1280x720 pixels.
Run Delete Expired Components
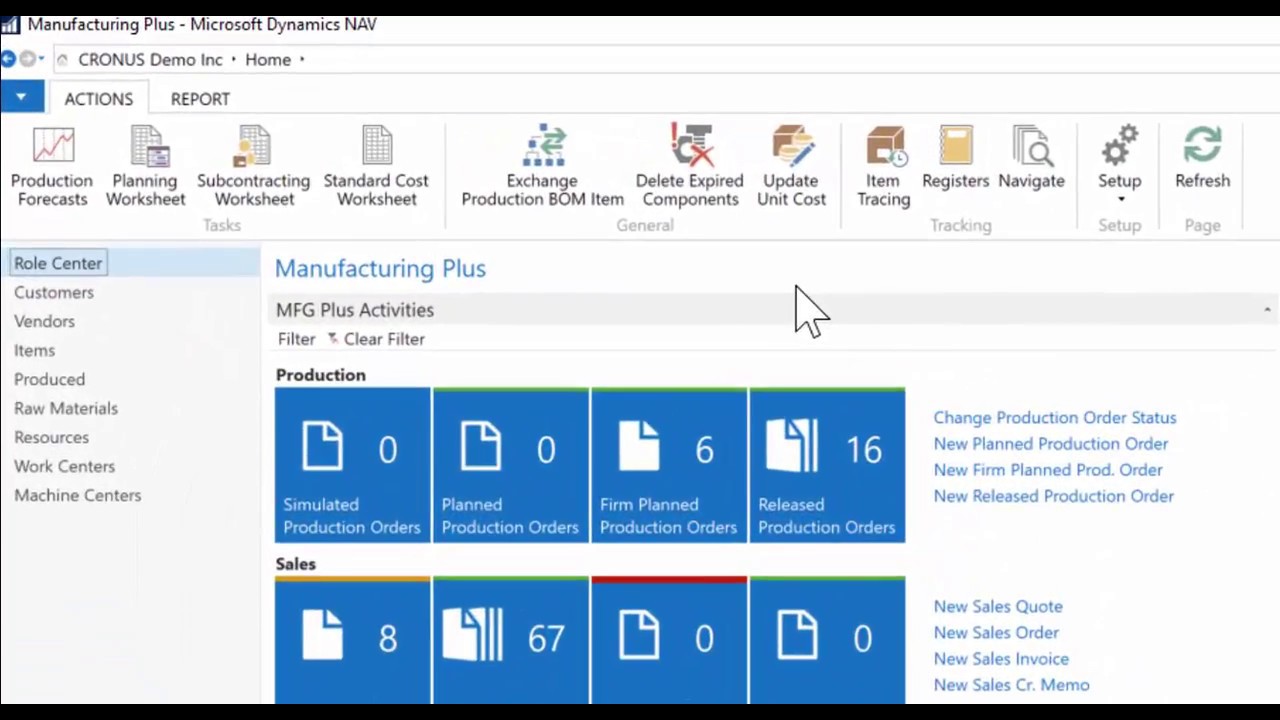coord(690,166)
